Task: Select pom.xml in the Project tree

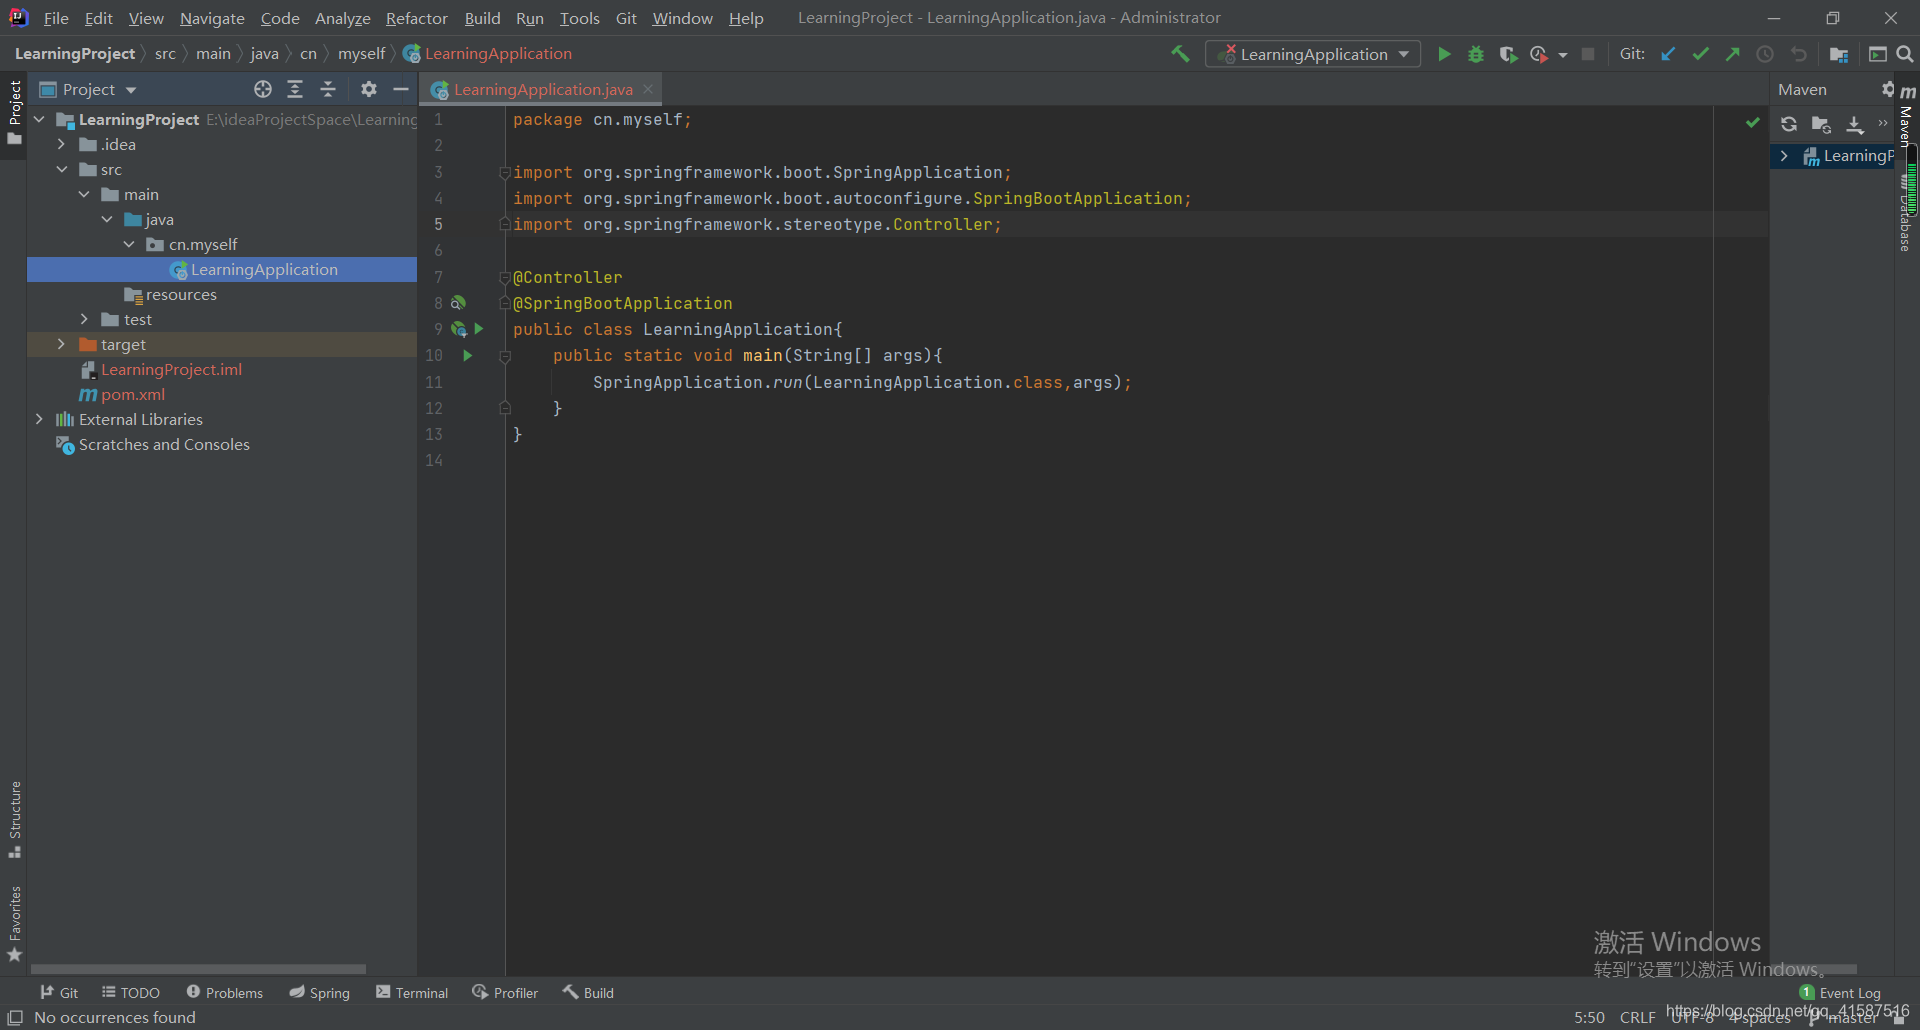Action: 133,394
